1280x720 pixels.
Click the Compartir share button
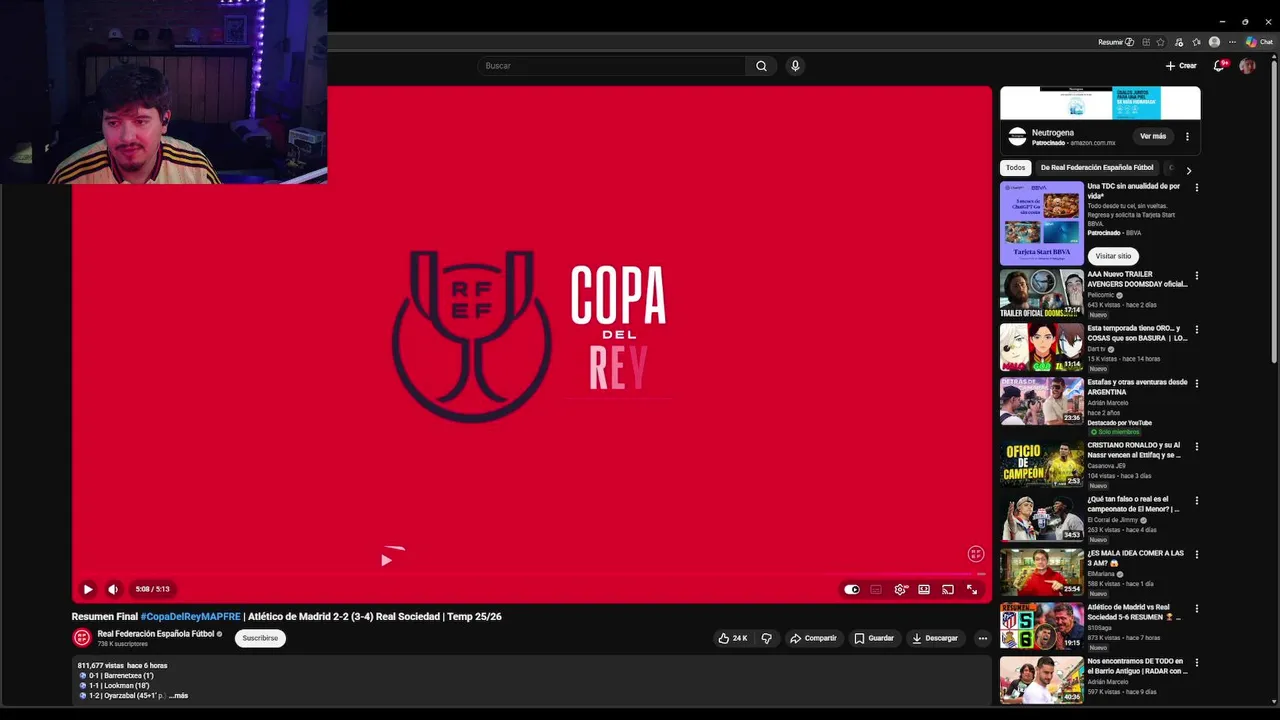[x=813, y=638]
